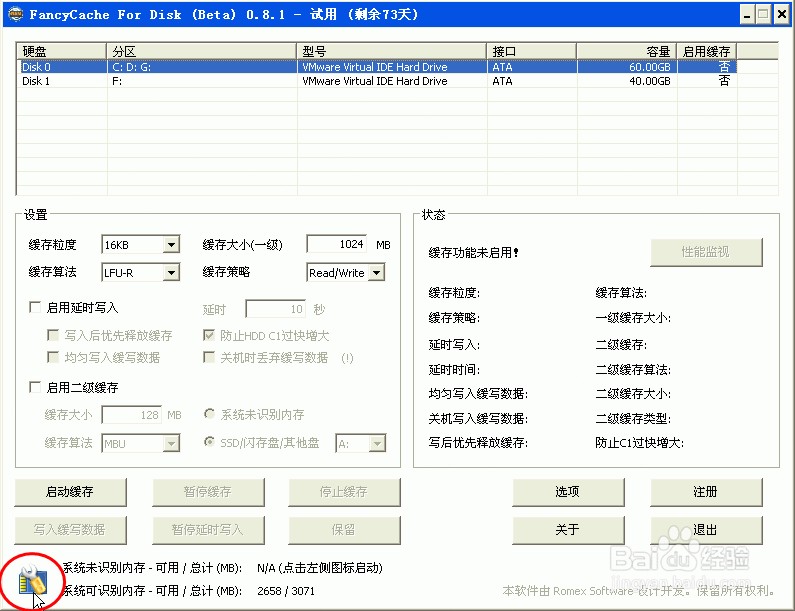The image size is (795, 611).
Task: Minimize the FancyCache window
Action: 747,15
